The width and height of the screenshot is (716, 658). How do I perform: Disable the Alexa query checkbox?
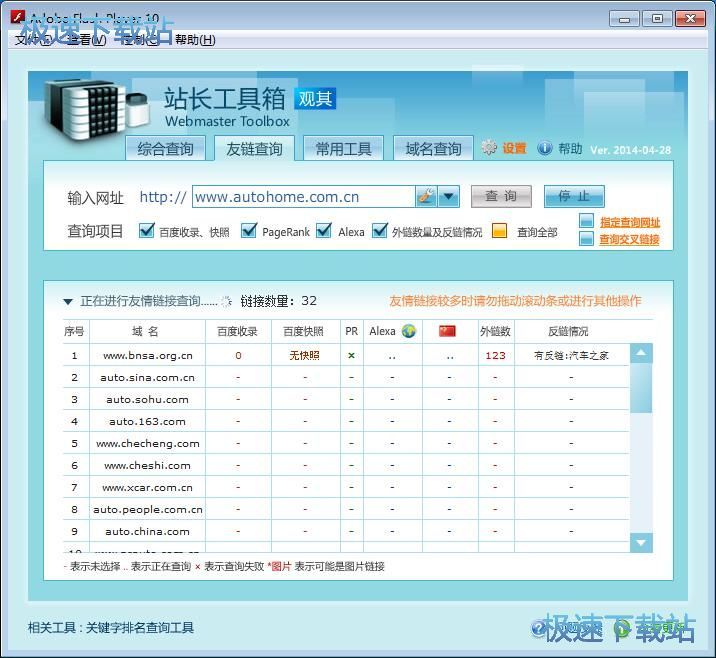(x=324, y=231)
